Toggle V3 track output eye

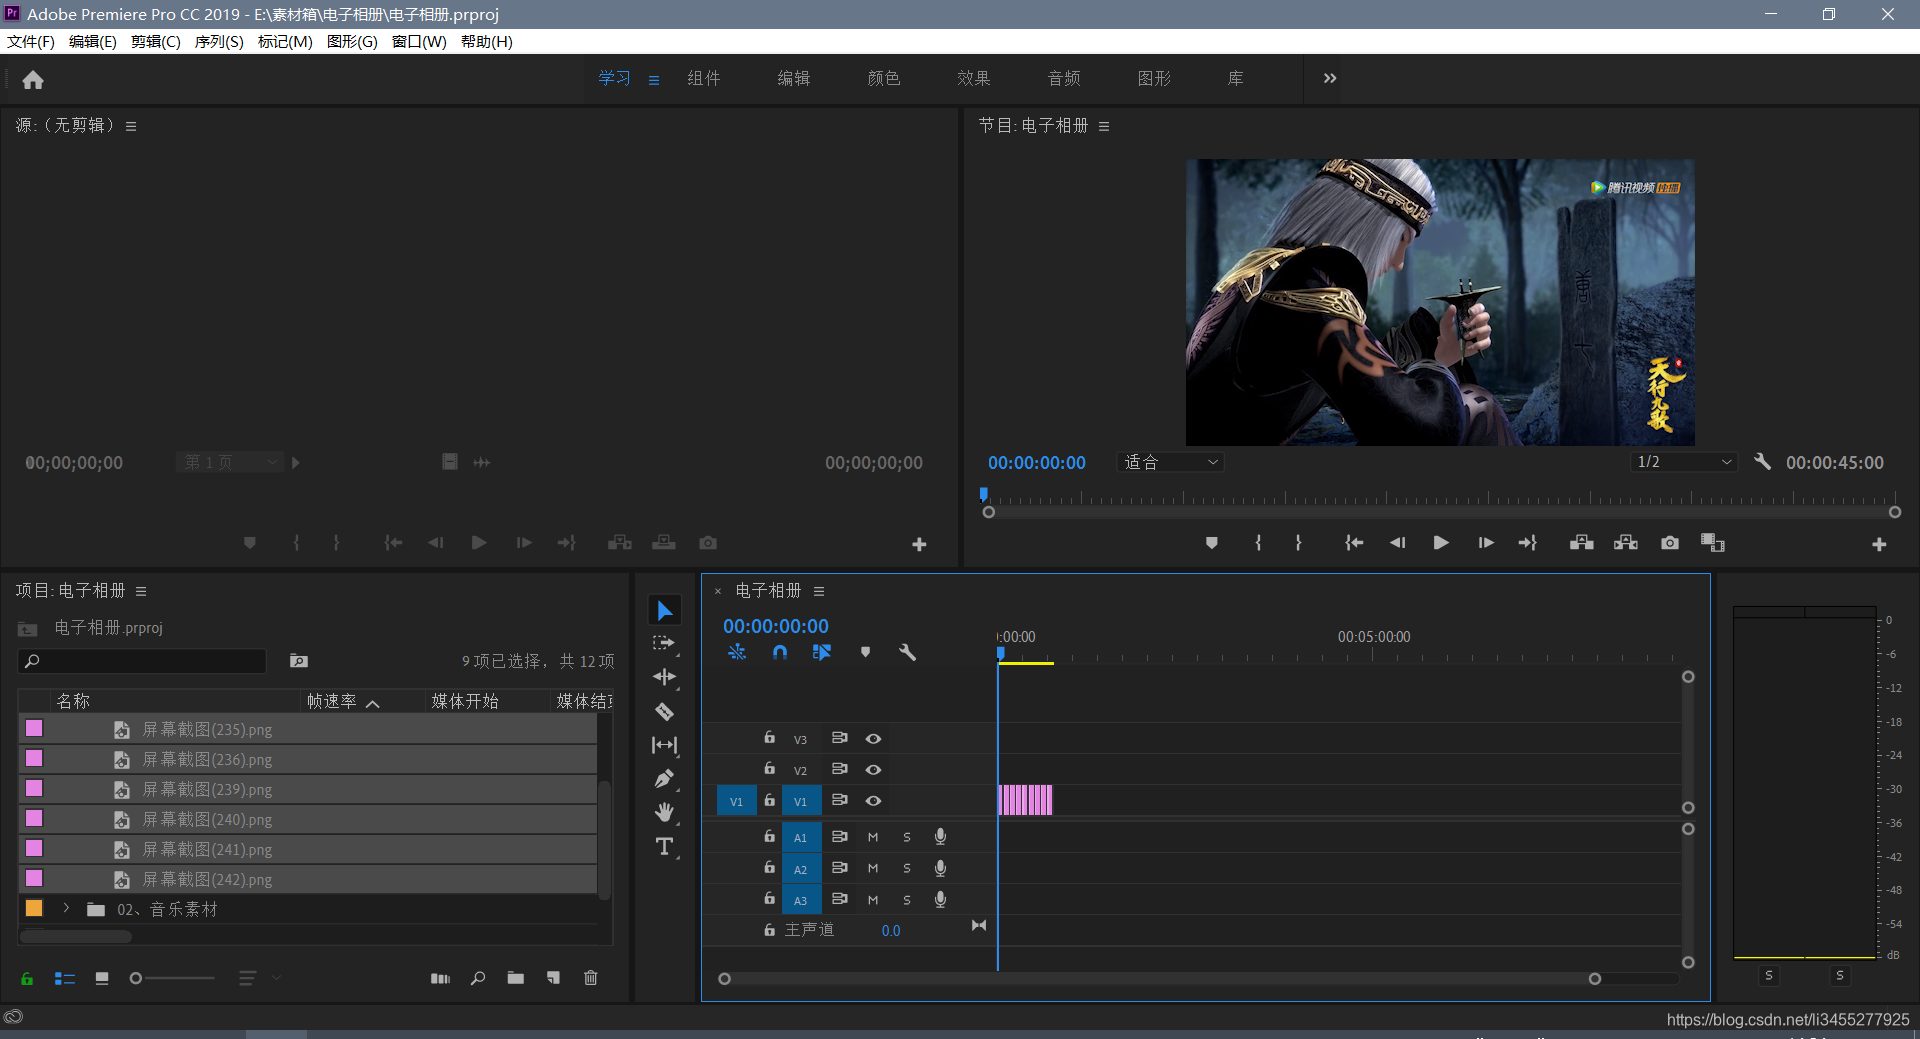pyautogui.click(x=873, y=739)
